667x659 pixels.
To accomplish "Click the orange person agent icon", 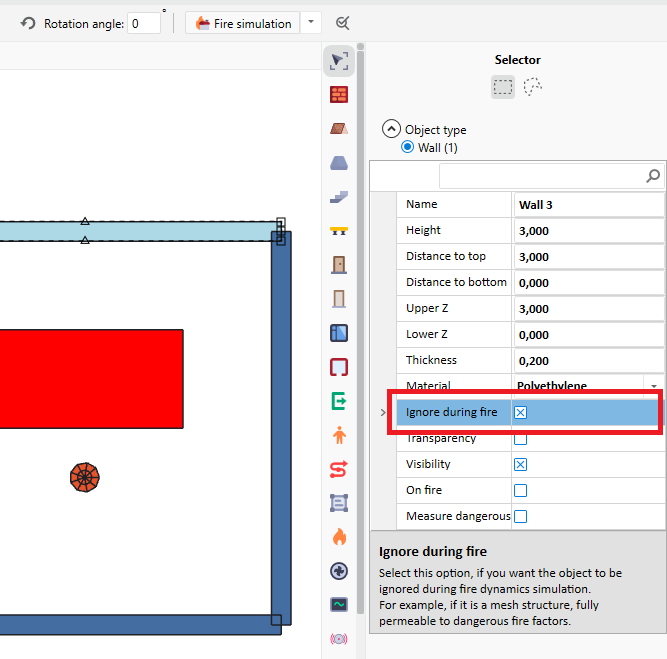I will click(339, 435).
